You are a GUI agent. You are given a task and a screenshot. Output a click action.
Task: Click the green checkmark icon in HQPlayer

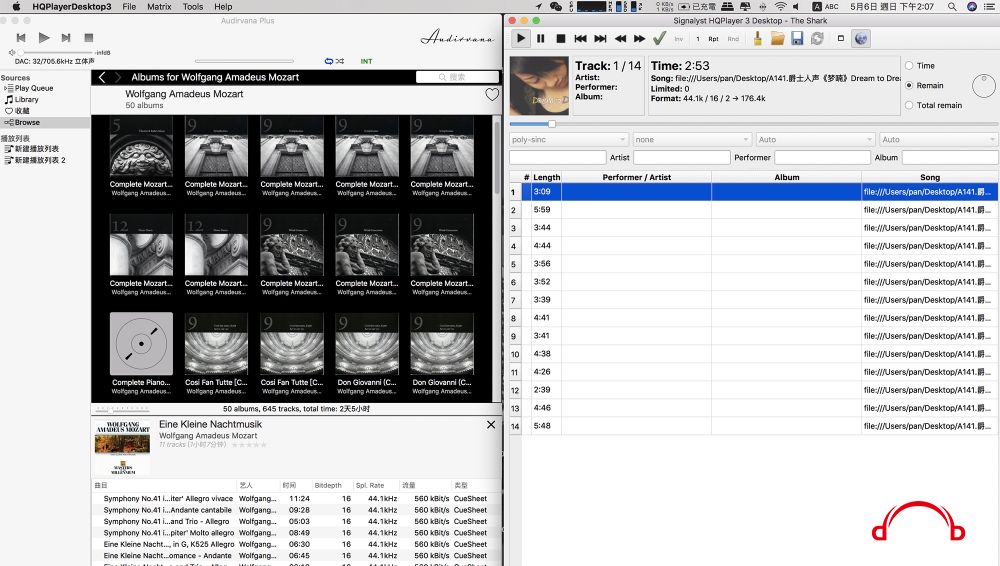pos(659,39)
